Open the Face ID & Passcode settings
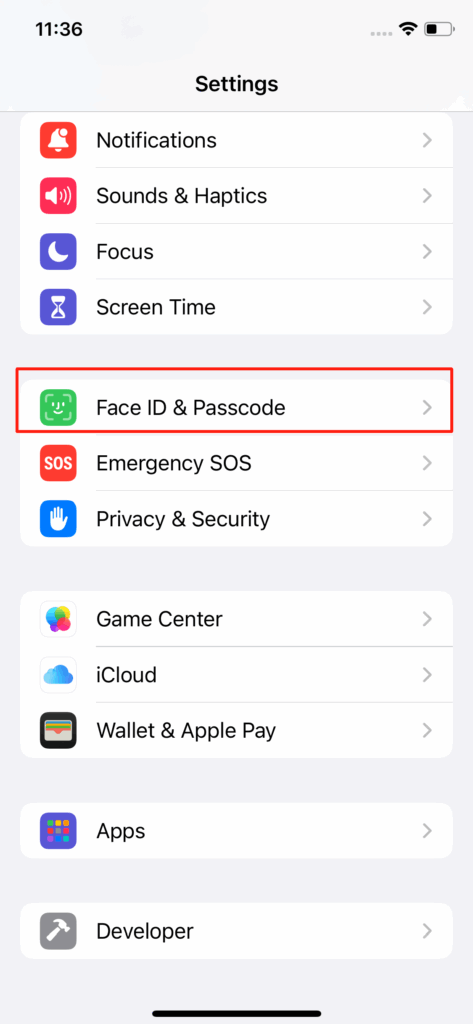The width and height of the screenshot is (473, 1024). (236, 408)
